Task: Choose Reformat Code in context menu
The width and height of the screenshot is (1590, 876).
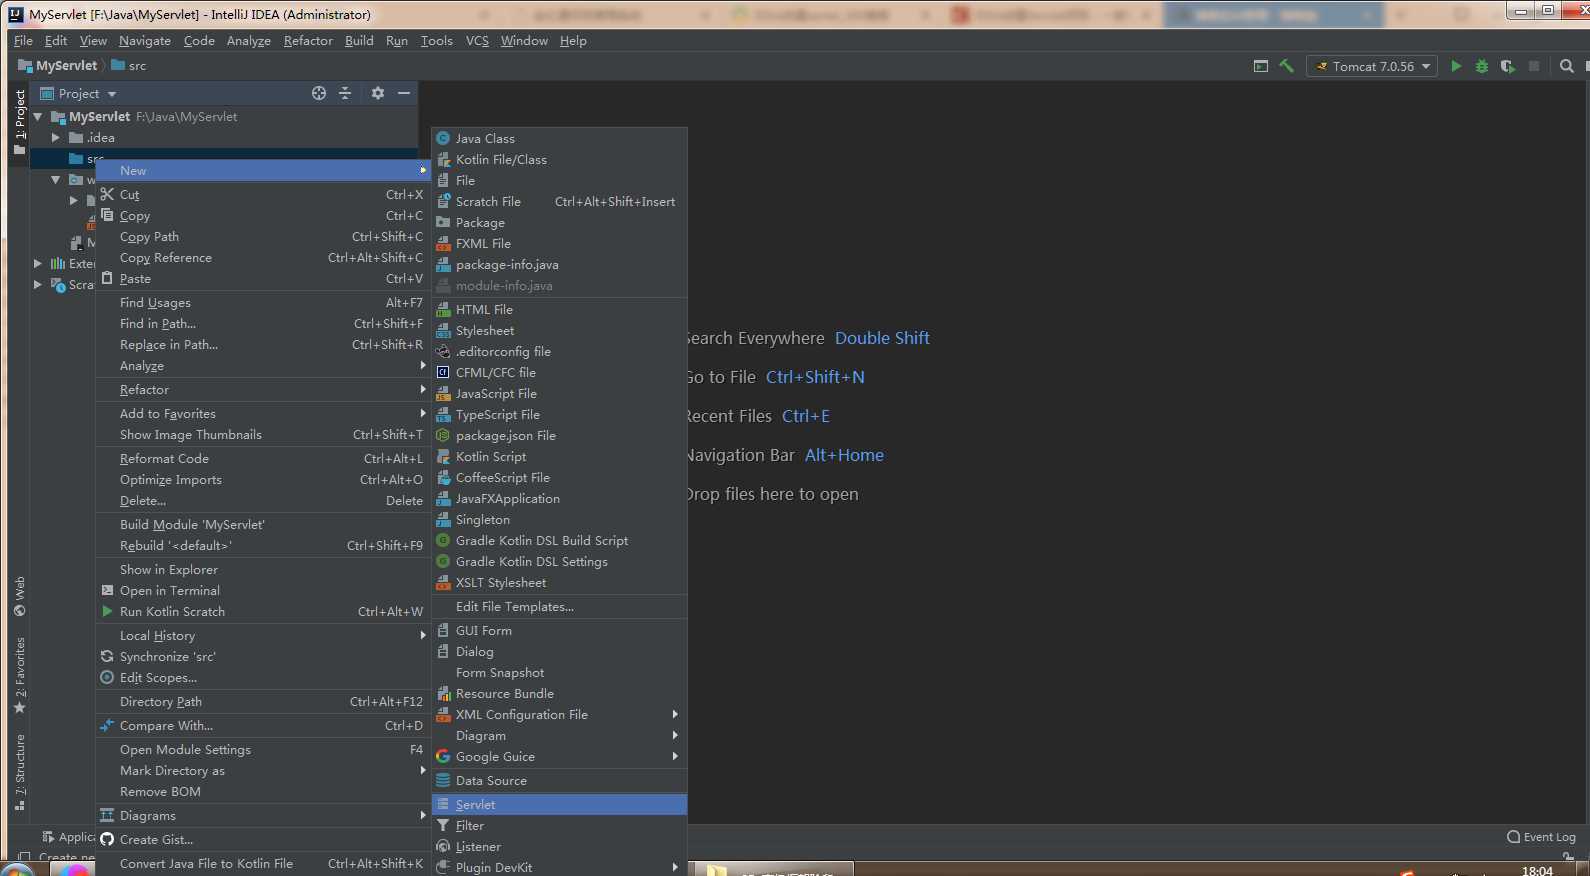Action: pyautogui.click(x=262, y=459)
